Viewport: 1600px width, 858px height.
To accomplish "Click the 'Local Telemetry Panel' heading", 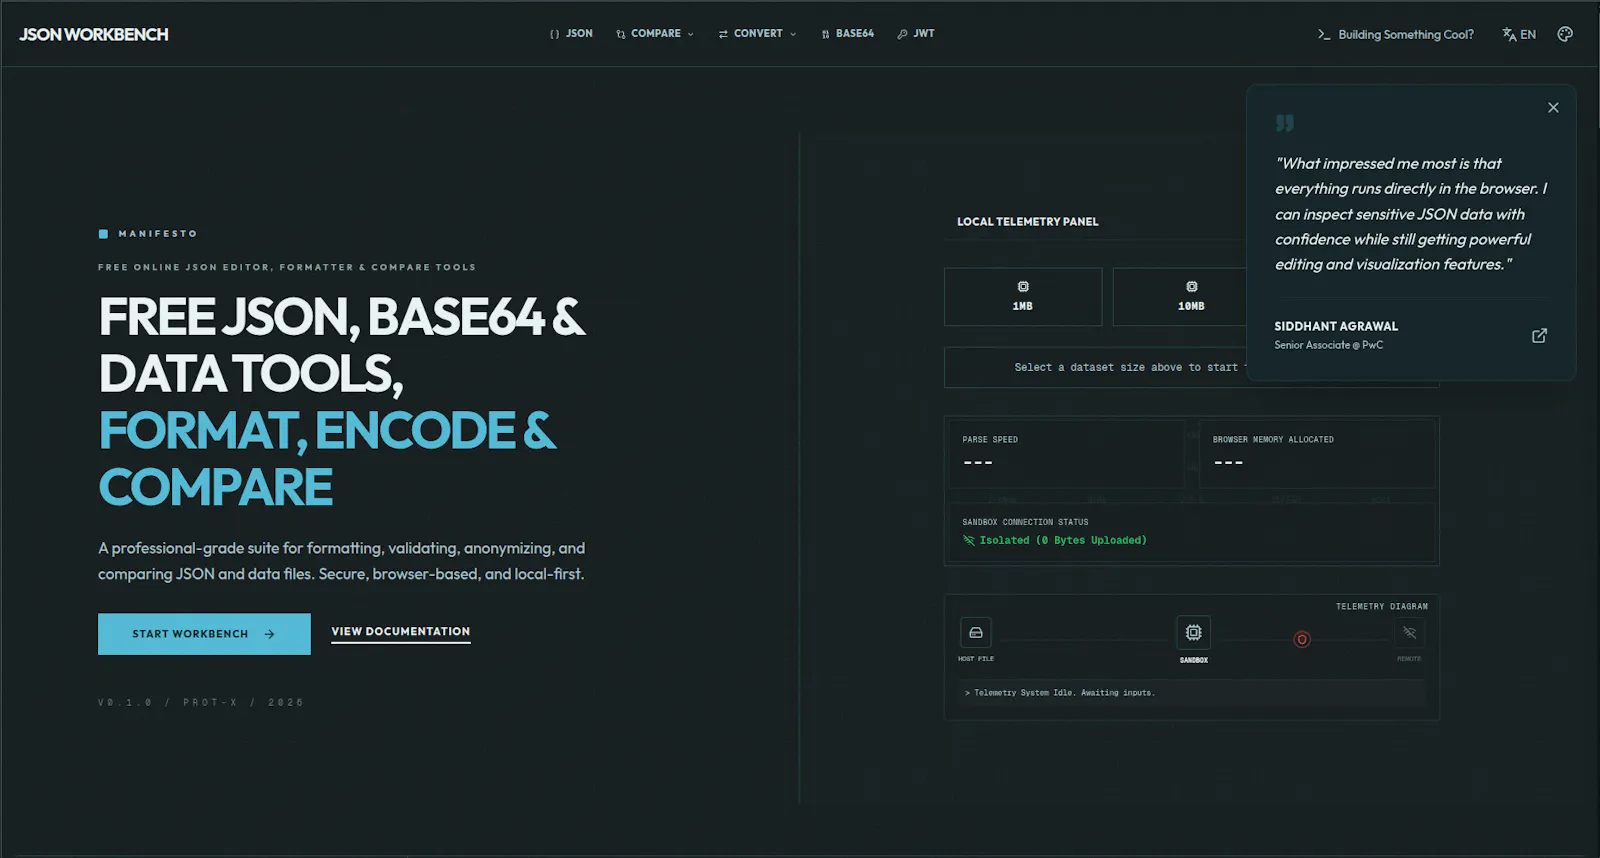I will [x=1027, y=222].
